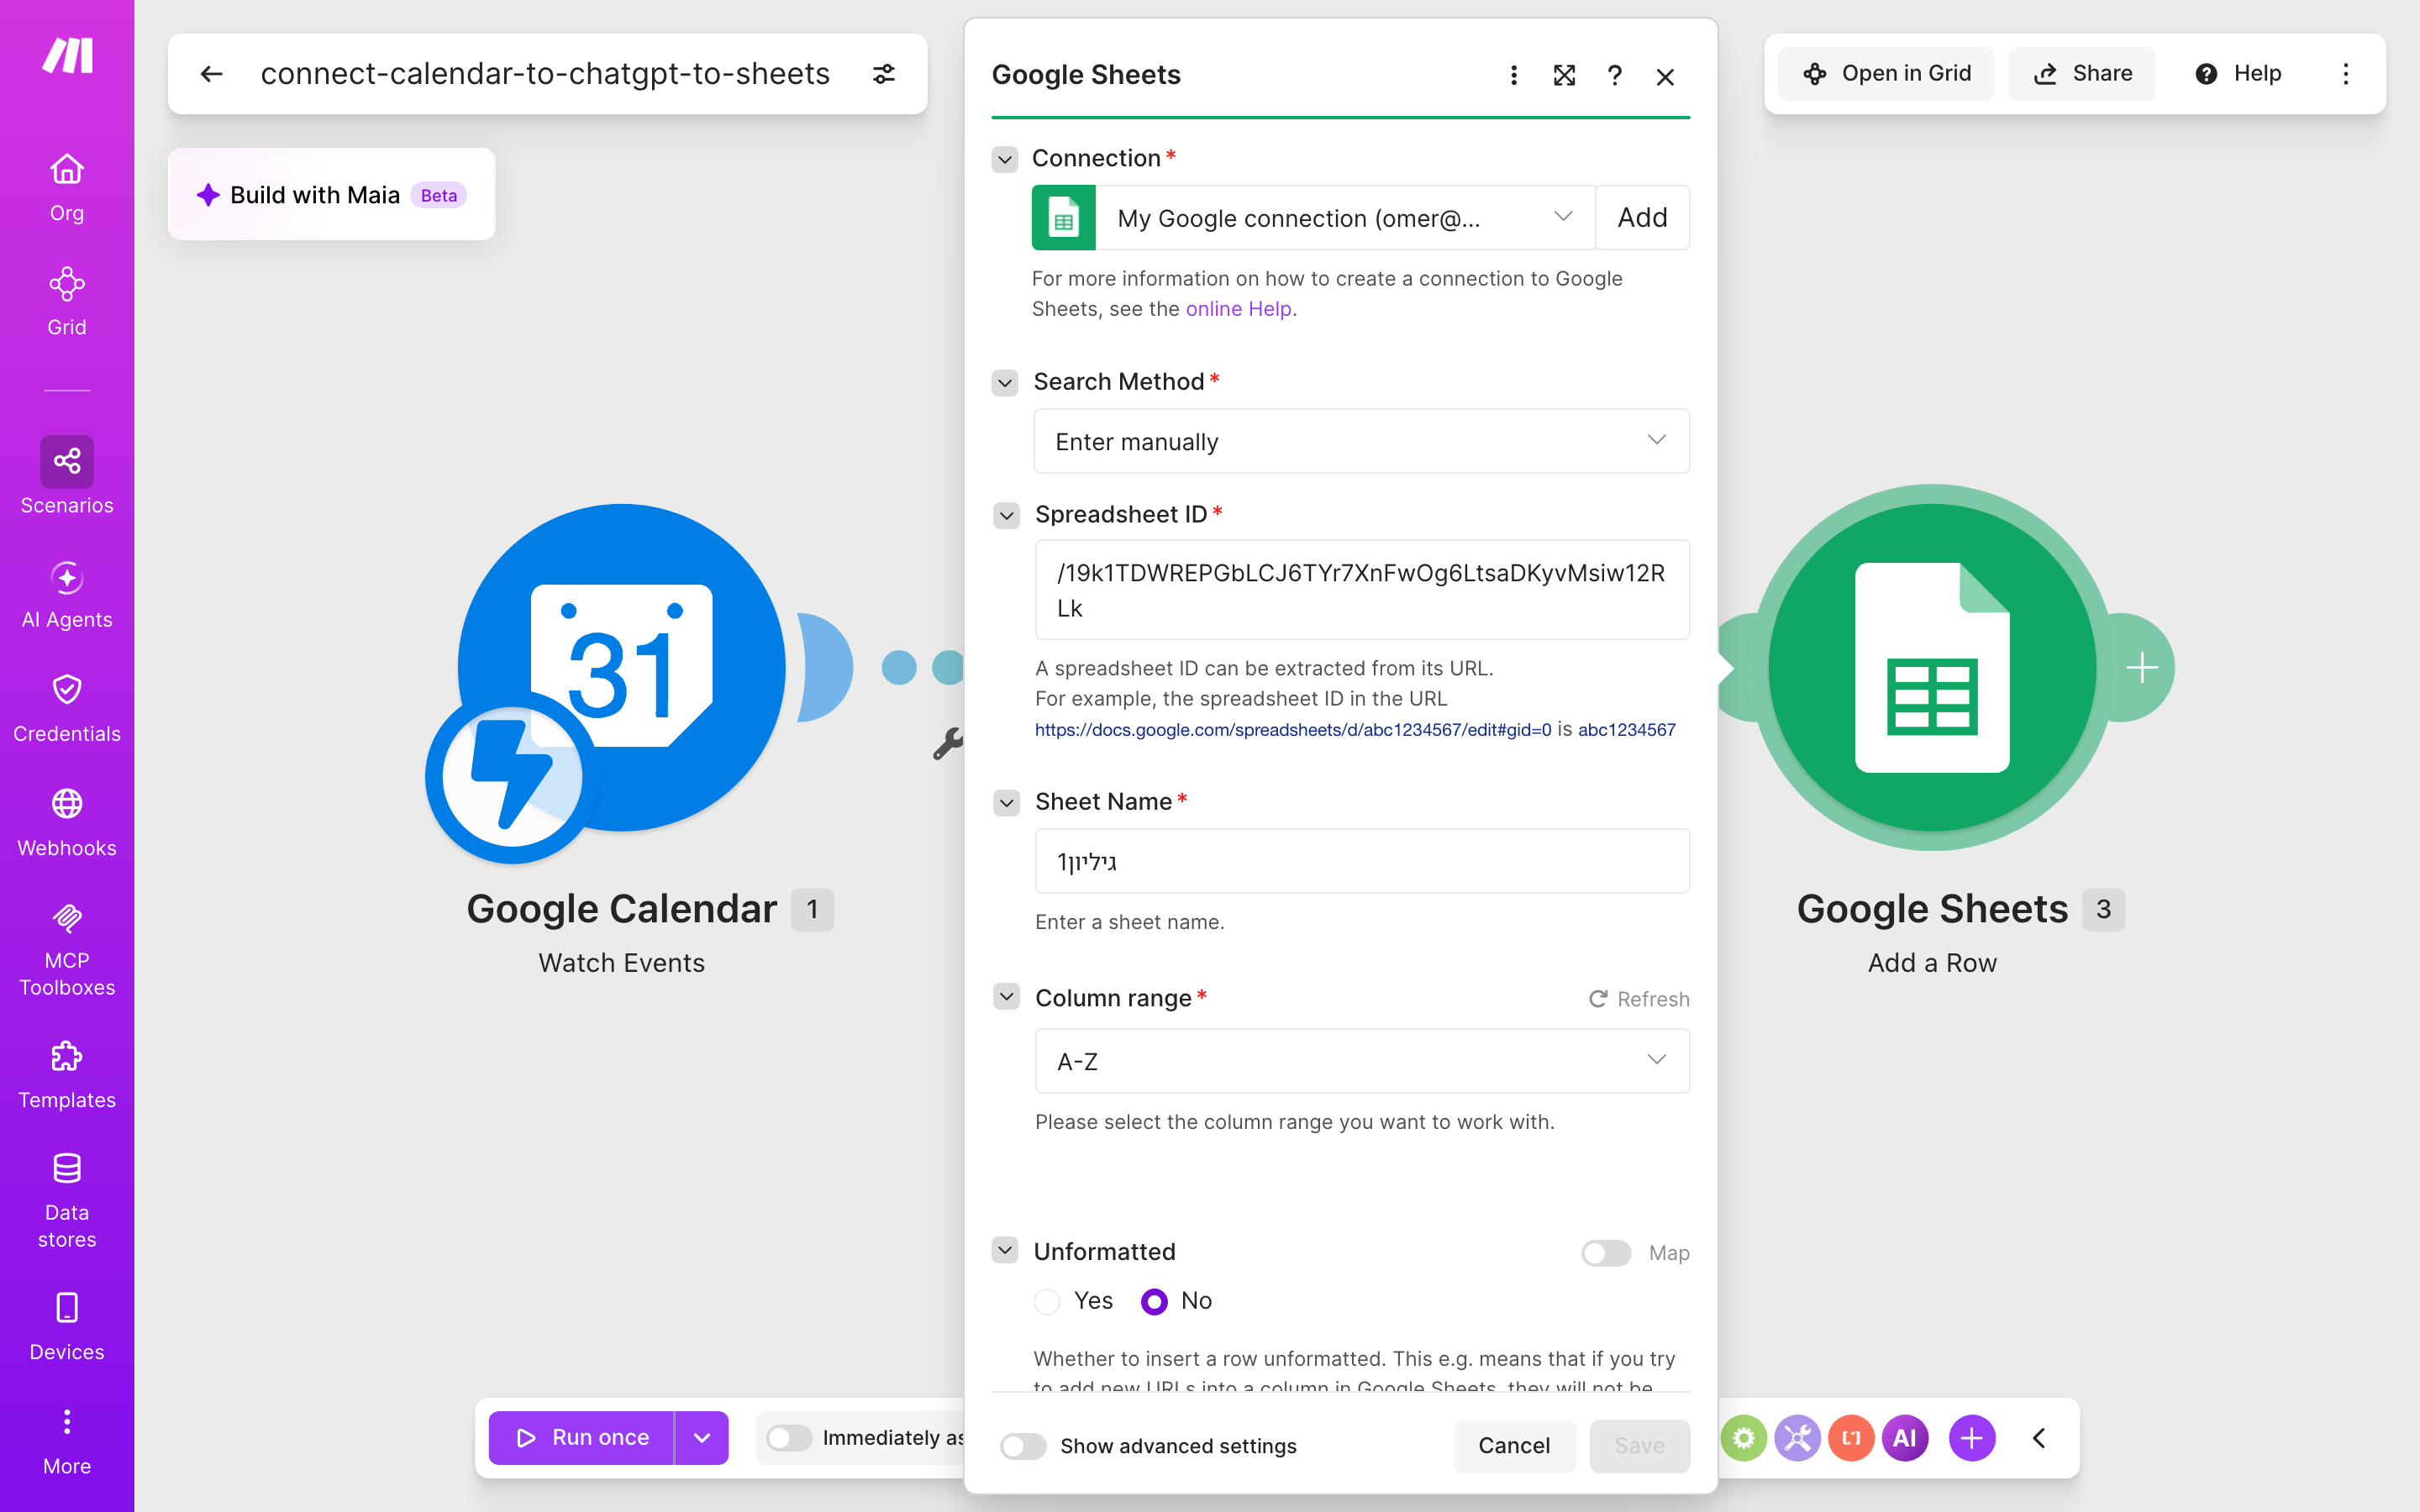Open MCP Toolboxes section
The height and width of the screenshot is (1512, 2420).
click(67, 949)
